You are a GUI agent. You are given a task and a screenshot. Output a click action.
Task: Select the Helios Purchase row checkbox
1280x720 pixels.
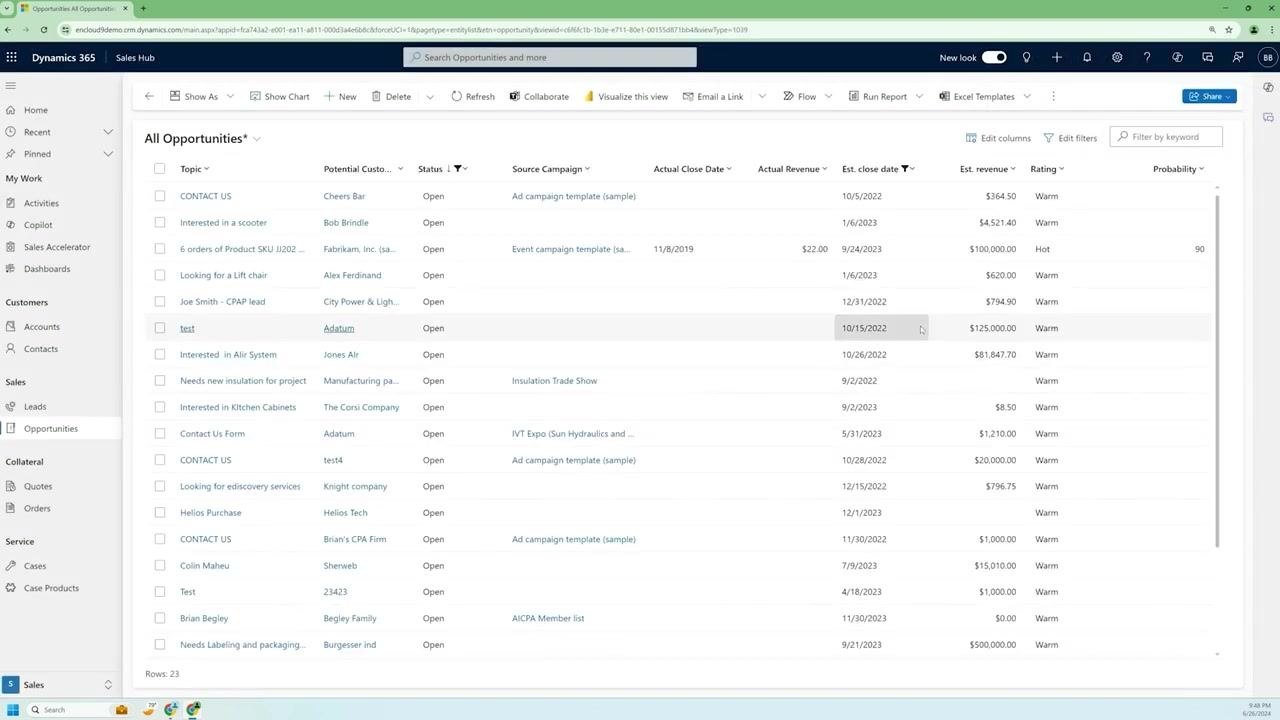pos(160,513)
